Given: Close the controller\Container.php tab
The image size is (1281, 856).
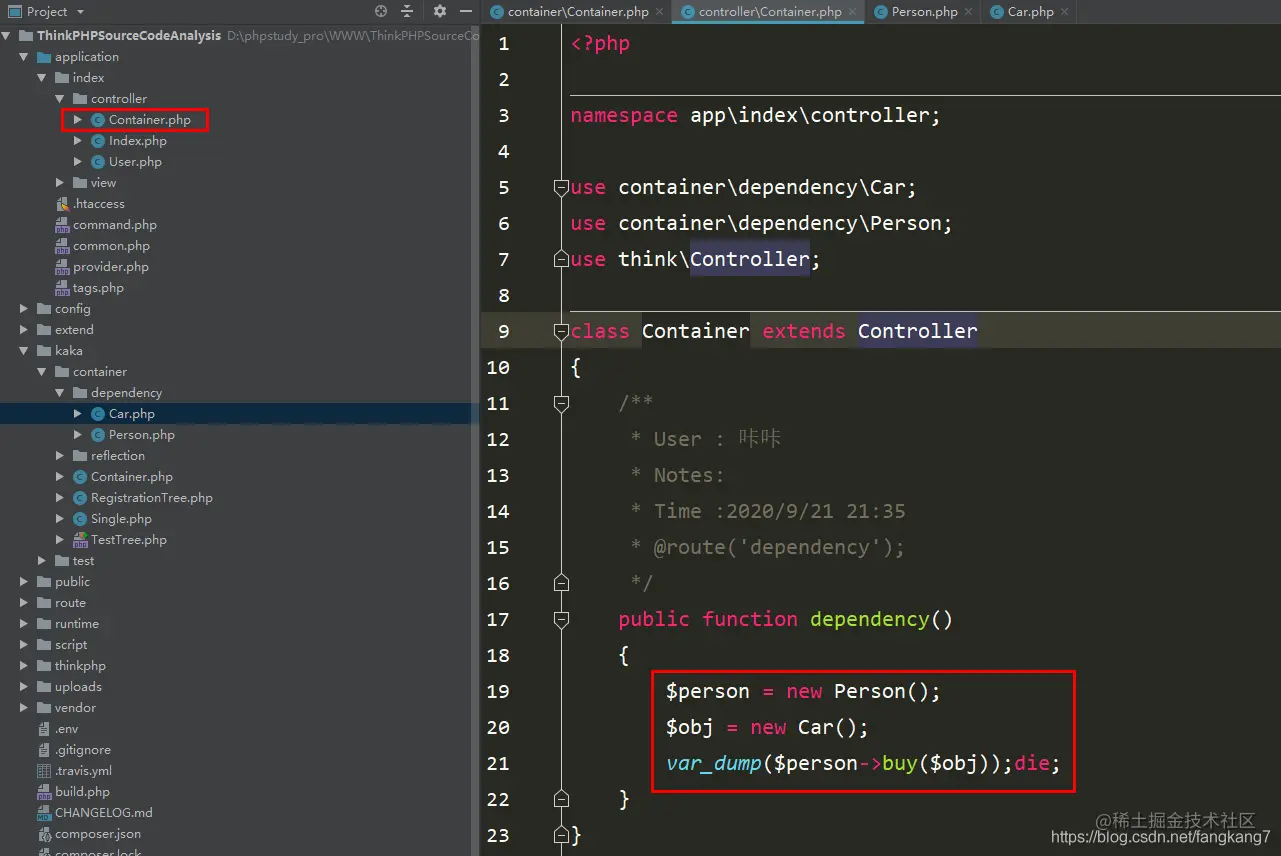Looking at the screenshot, I should pyautogui.click(x=852, y=12).
